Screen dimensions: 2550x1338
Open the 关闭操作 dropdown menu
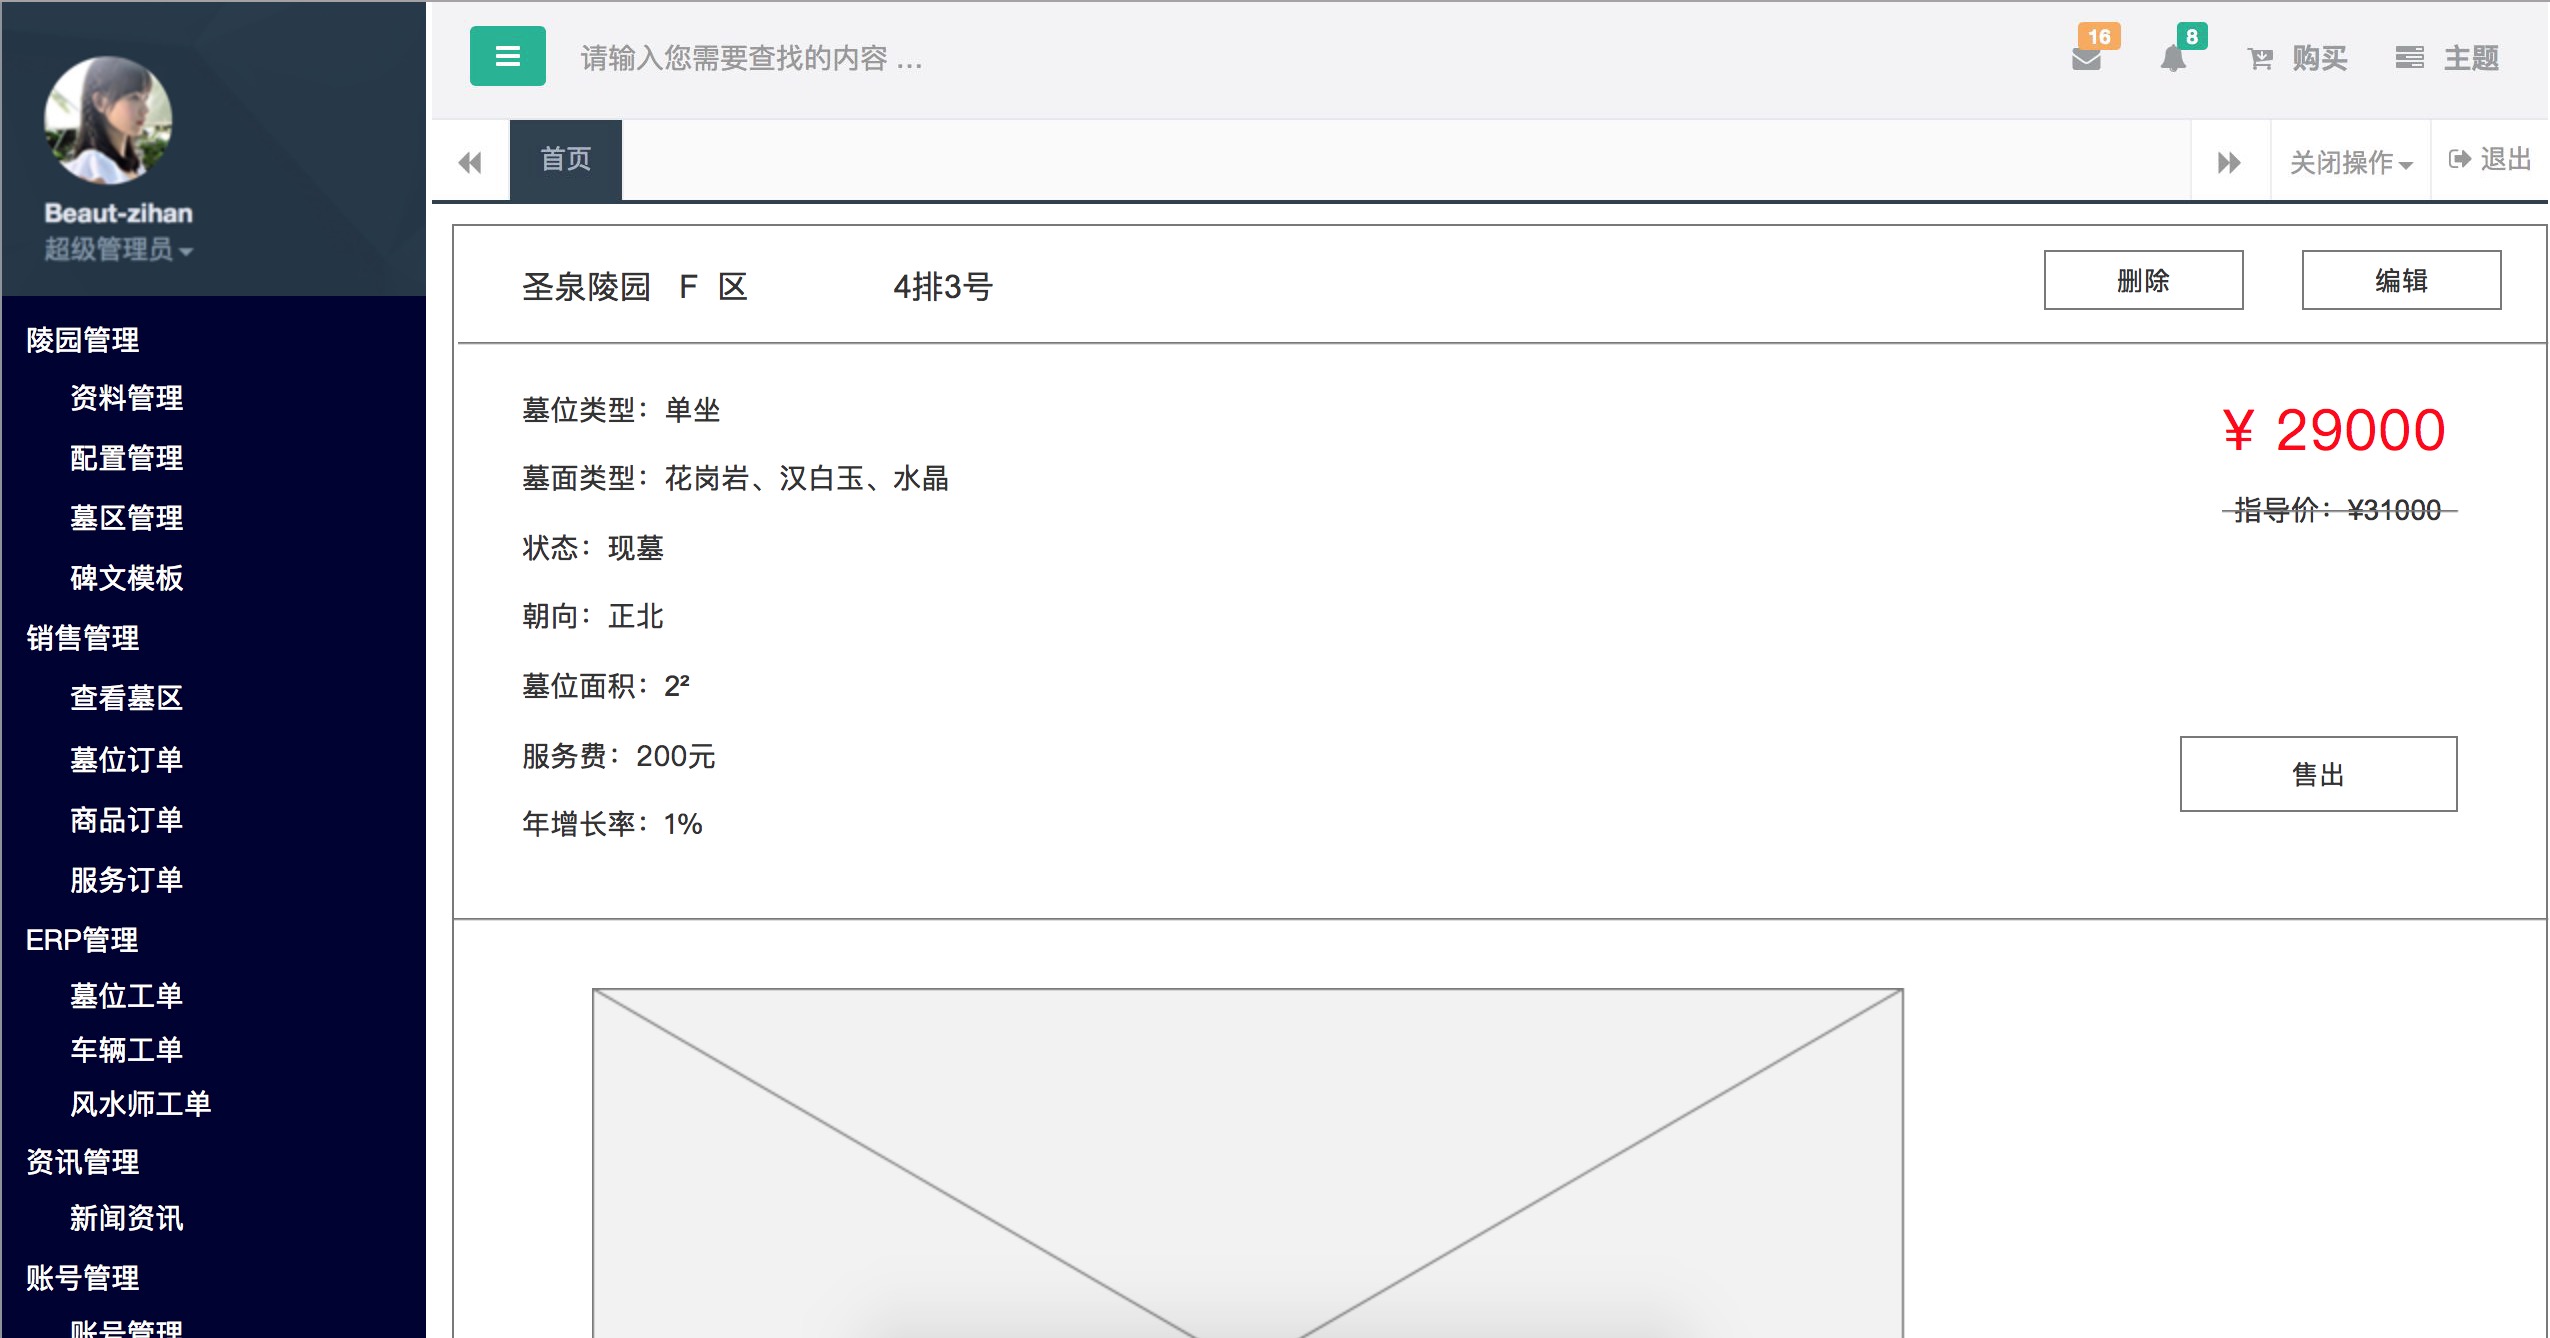2350,162
